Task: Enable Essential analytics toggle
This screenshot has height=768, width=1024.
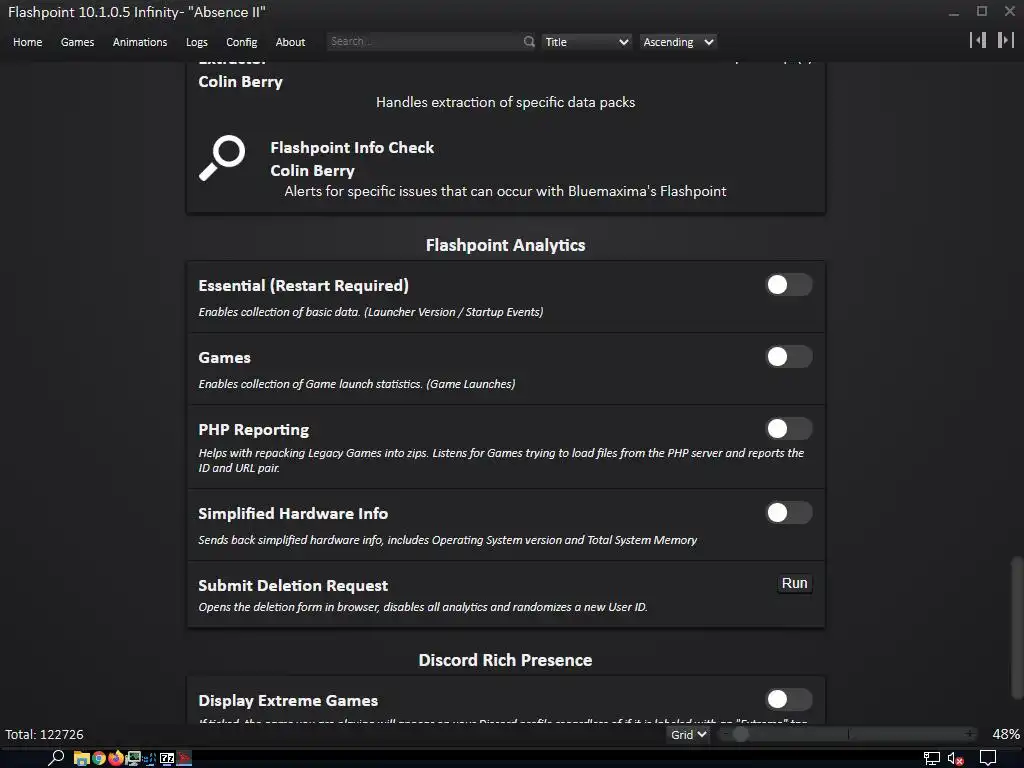Action: tap(789, 285)
